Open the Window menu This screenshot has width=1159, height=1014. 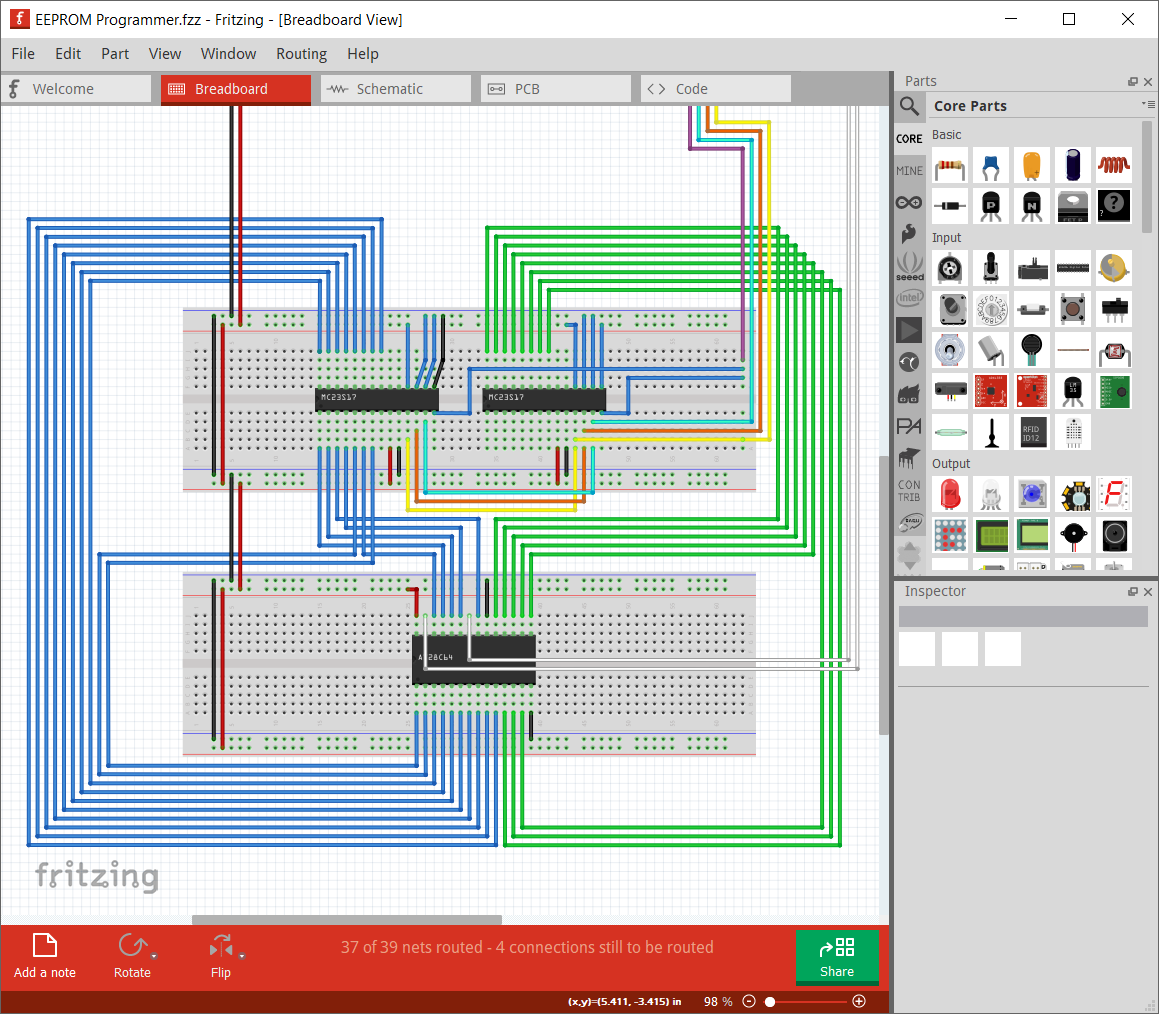coord(228,54)
